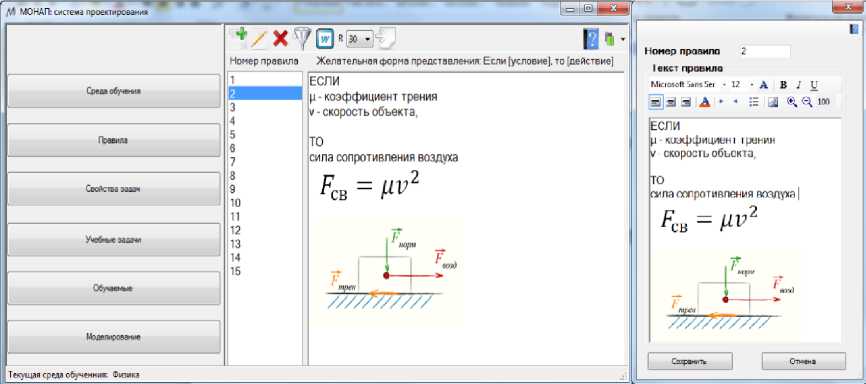Open the Правила section
The width and height of the screenshot is (866, 384).
pos(114,140)
